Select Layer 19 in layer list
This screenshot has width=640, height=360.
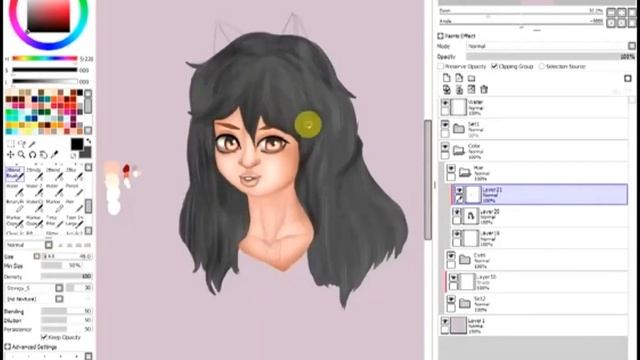(x=539, y=238)
